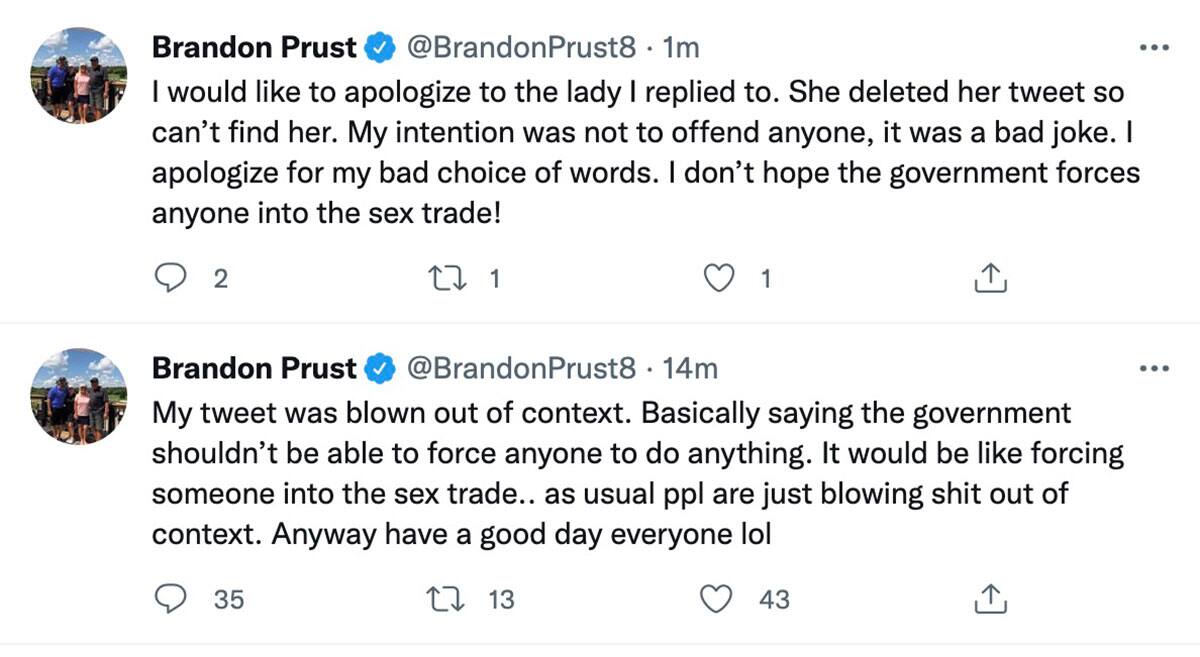The height and width of the screenshot is (657, 1200).
Task: Open Brandon Prust name on second tweet
Action: tap(254, 368)
